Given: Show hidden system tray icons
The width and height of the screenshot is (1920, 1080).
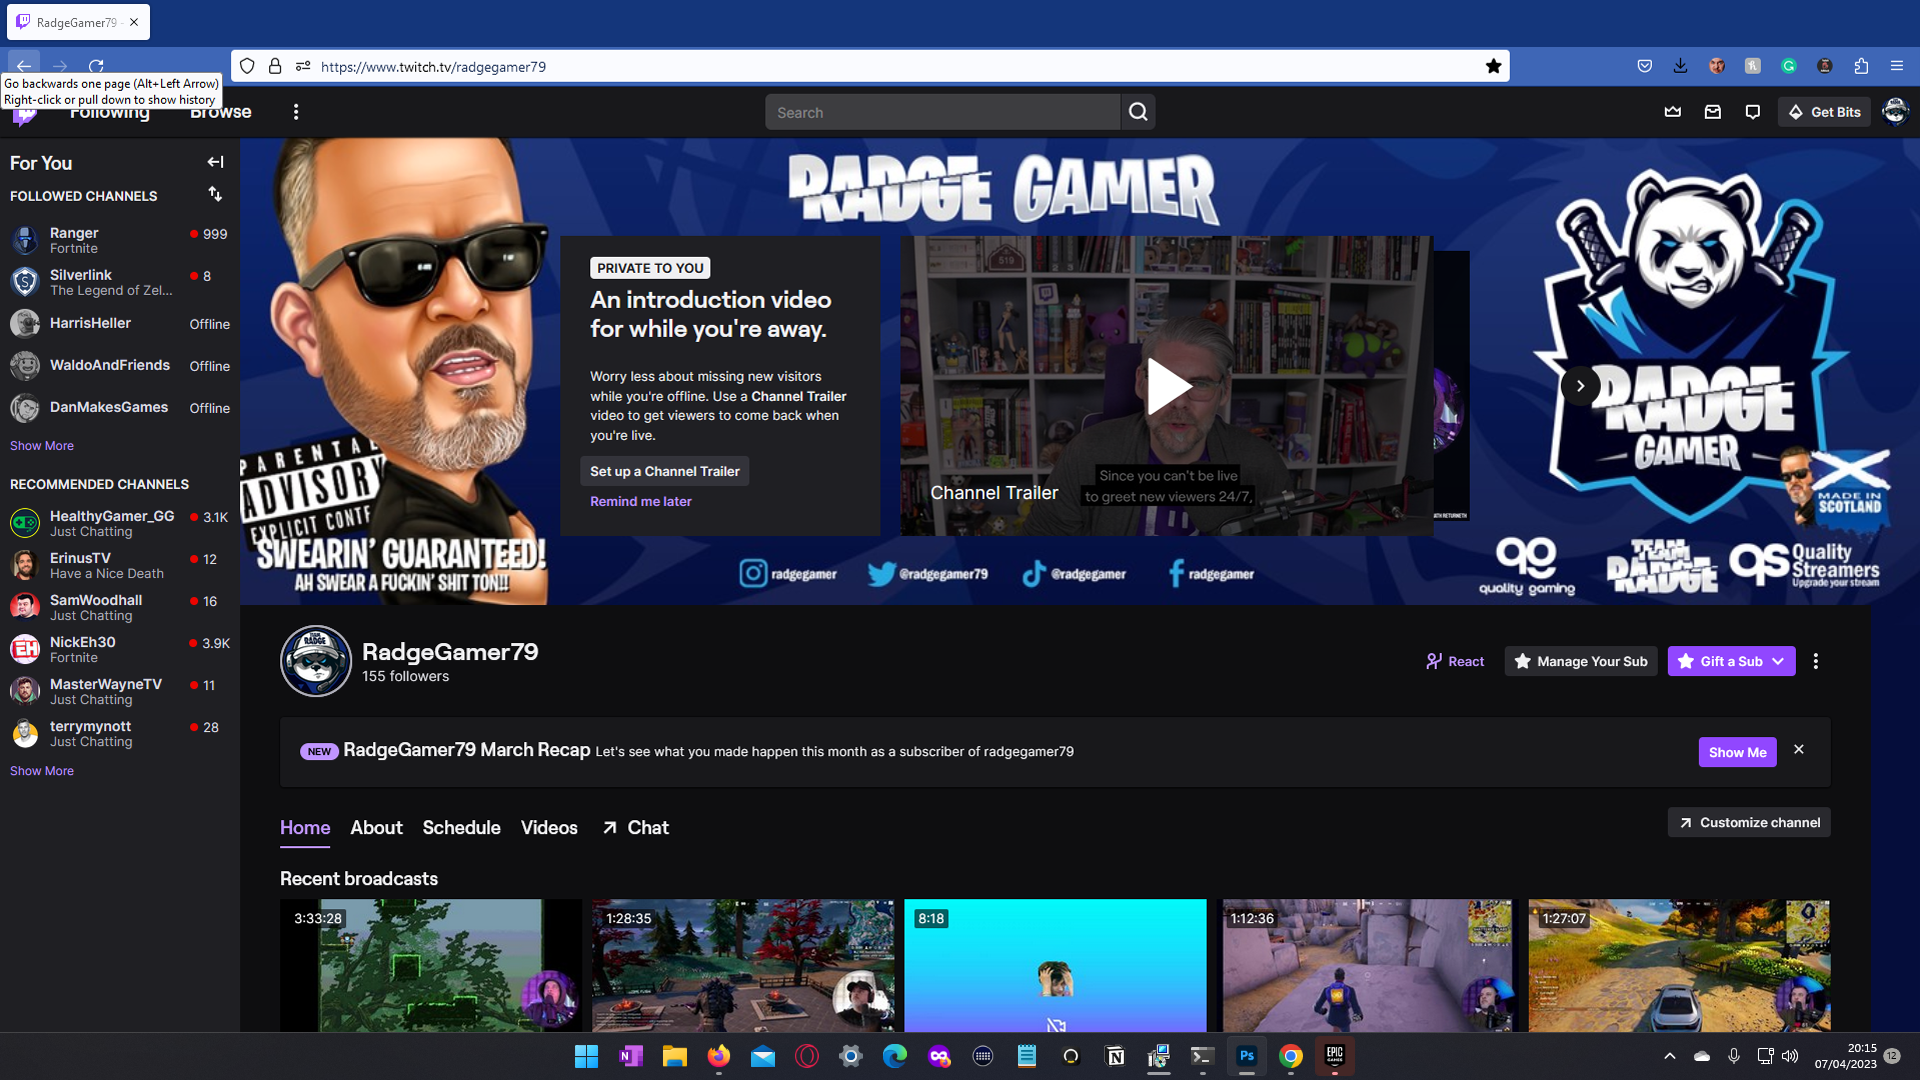Looking at the screenshot, I should pyautogui.click(x=1669, y=1056).
